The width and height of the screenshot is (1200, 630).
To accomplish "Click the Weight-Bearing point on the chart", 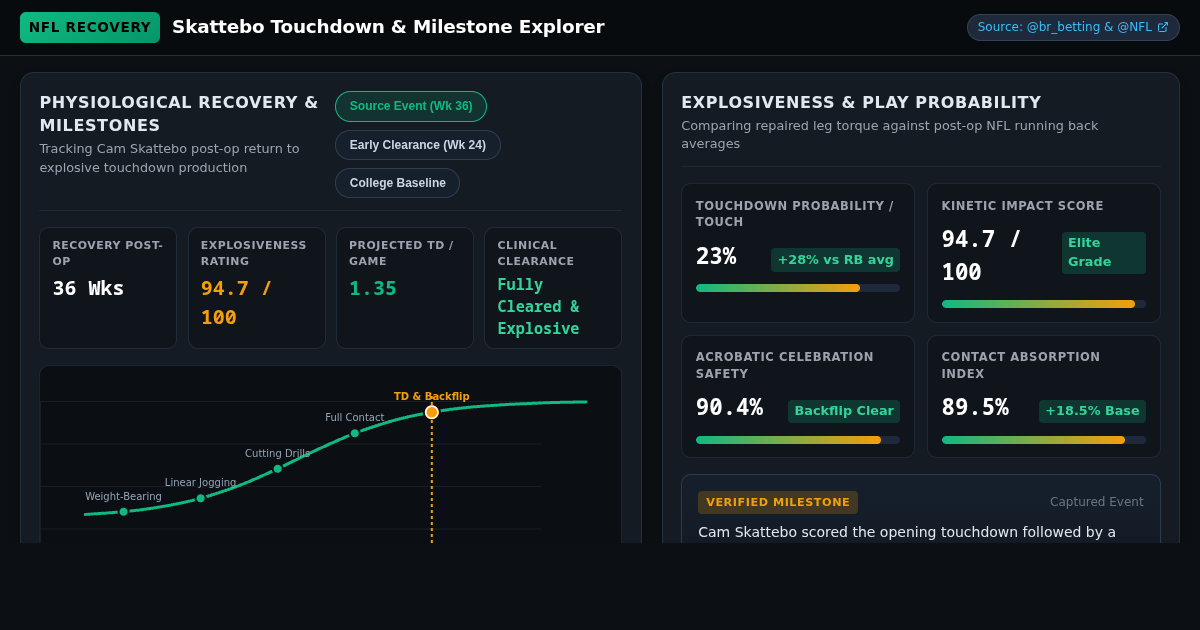I will [x=124, y=512].
